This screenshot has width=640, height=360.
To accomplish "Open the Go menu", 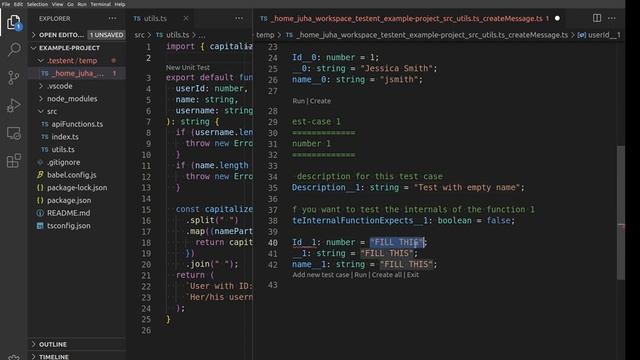I will (70, 4).
